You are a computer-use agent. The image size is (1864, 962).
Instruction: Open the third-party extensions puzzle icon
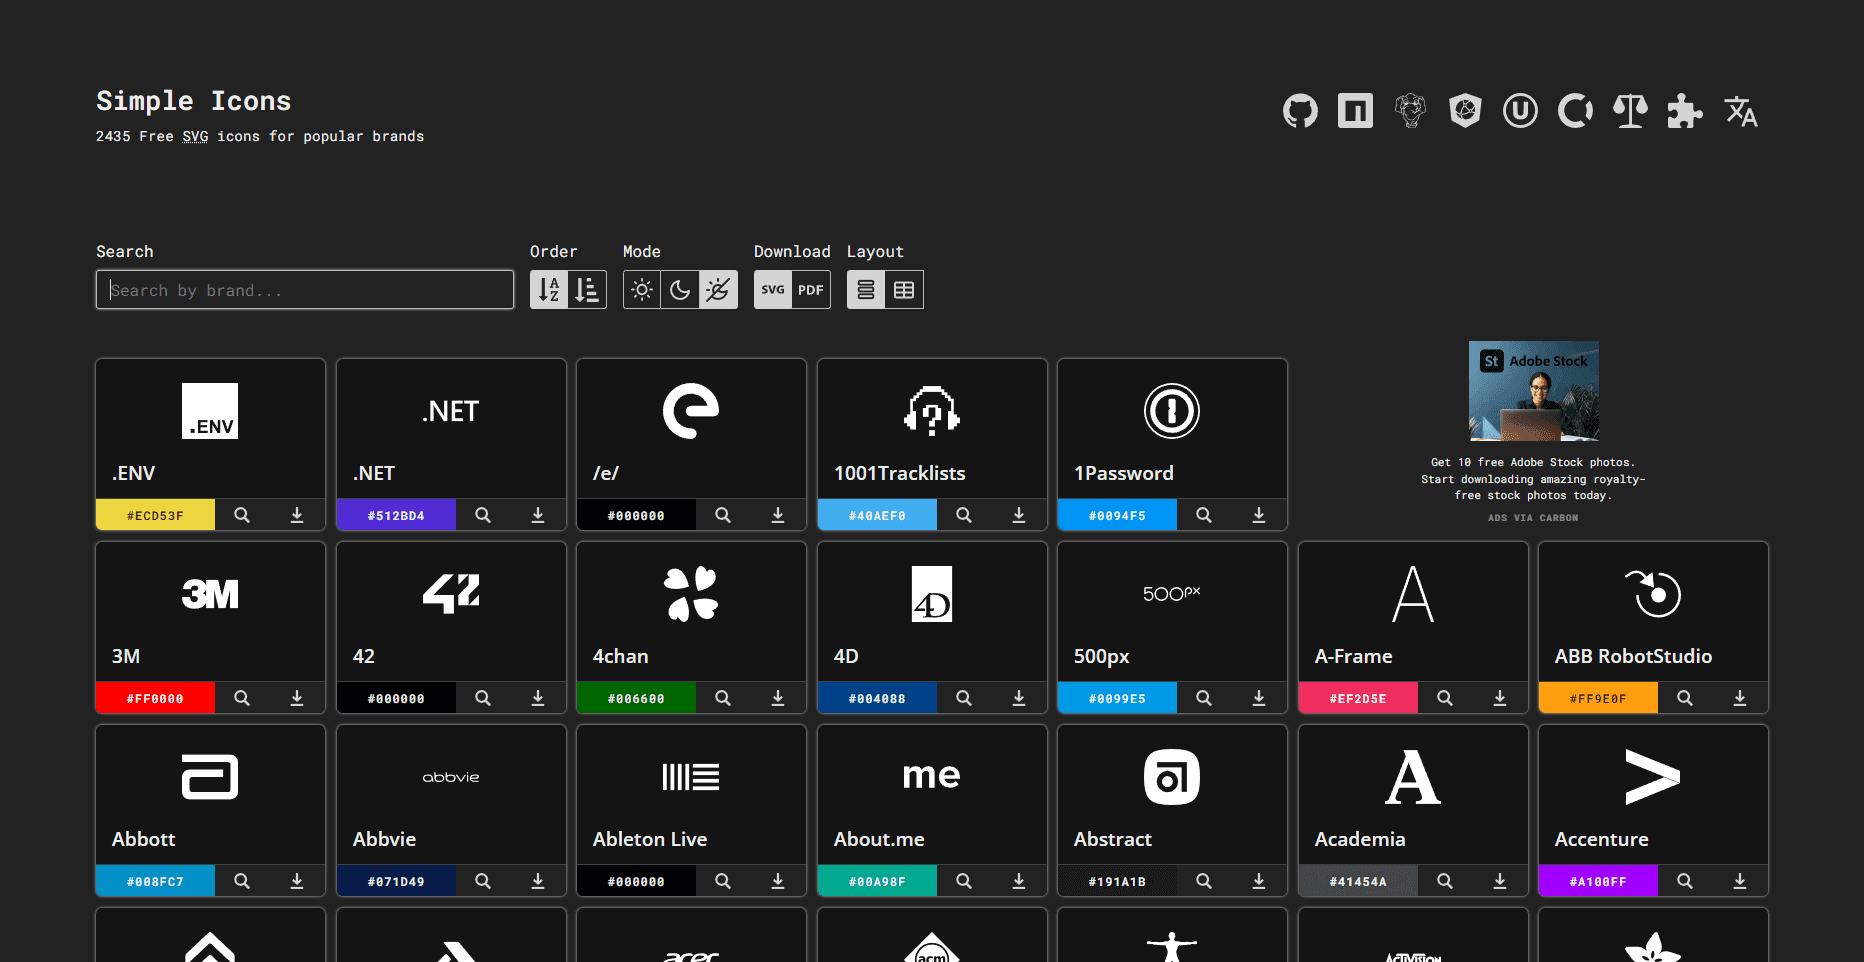[x=1685, y=110]
